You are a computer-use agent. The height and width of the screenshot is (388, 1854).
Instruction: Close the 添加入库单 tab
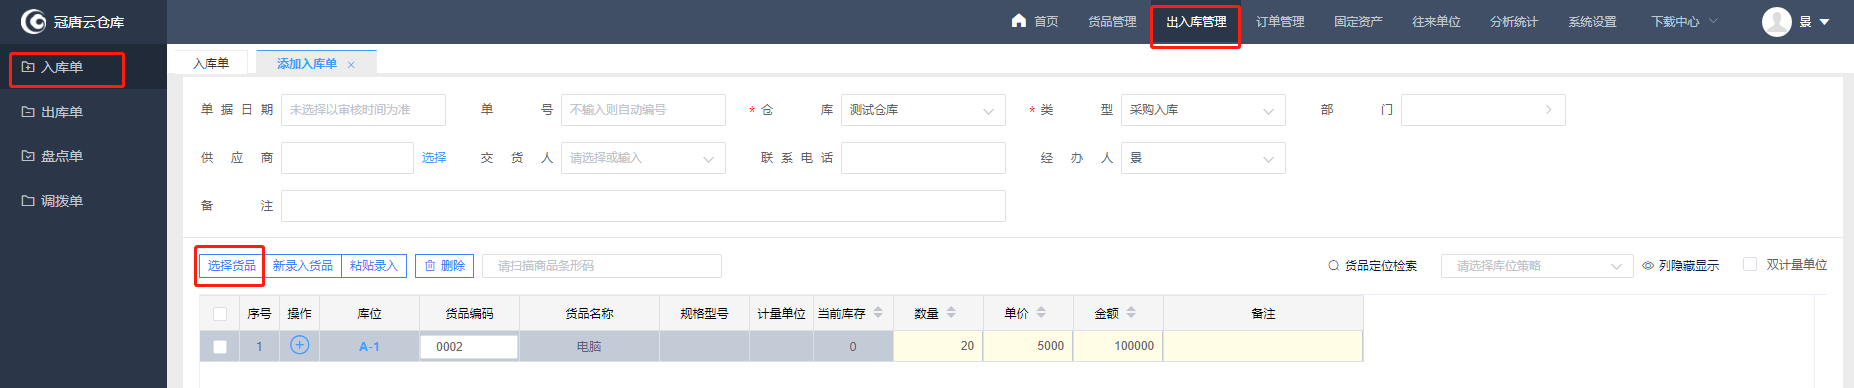tap(351, 64)
